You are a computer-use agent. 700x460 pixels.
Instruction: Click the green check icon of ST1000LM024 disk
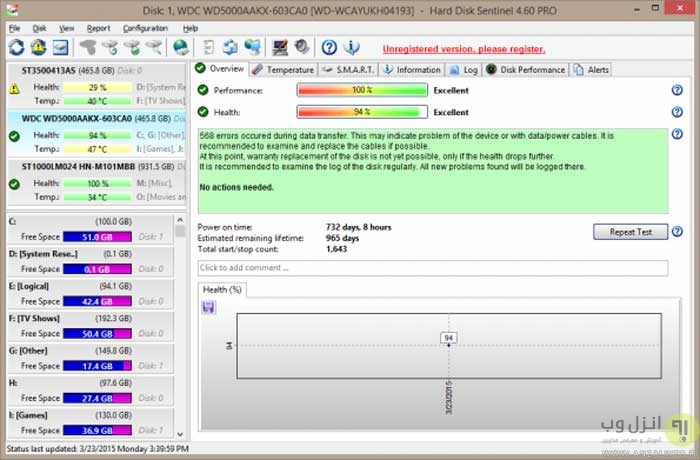[14, 184]
